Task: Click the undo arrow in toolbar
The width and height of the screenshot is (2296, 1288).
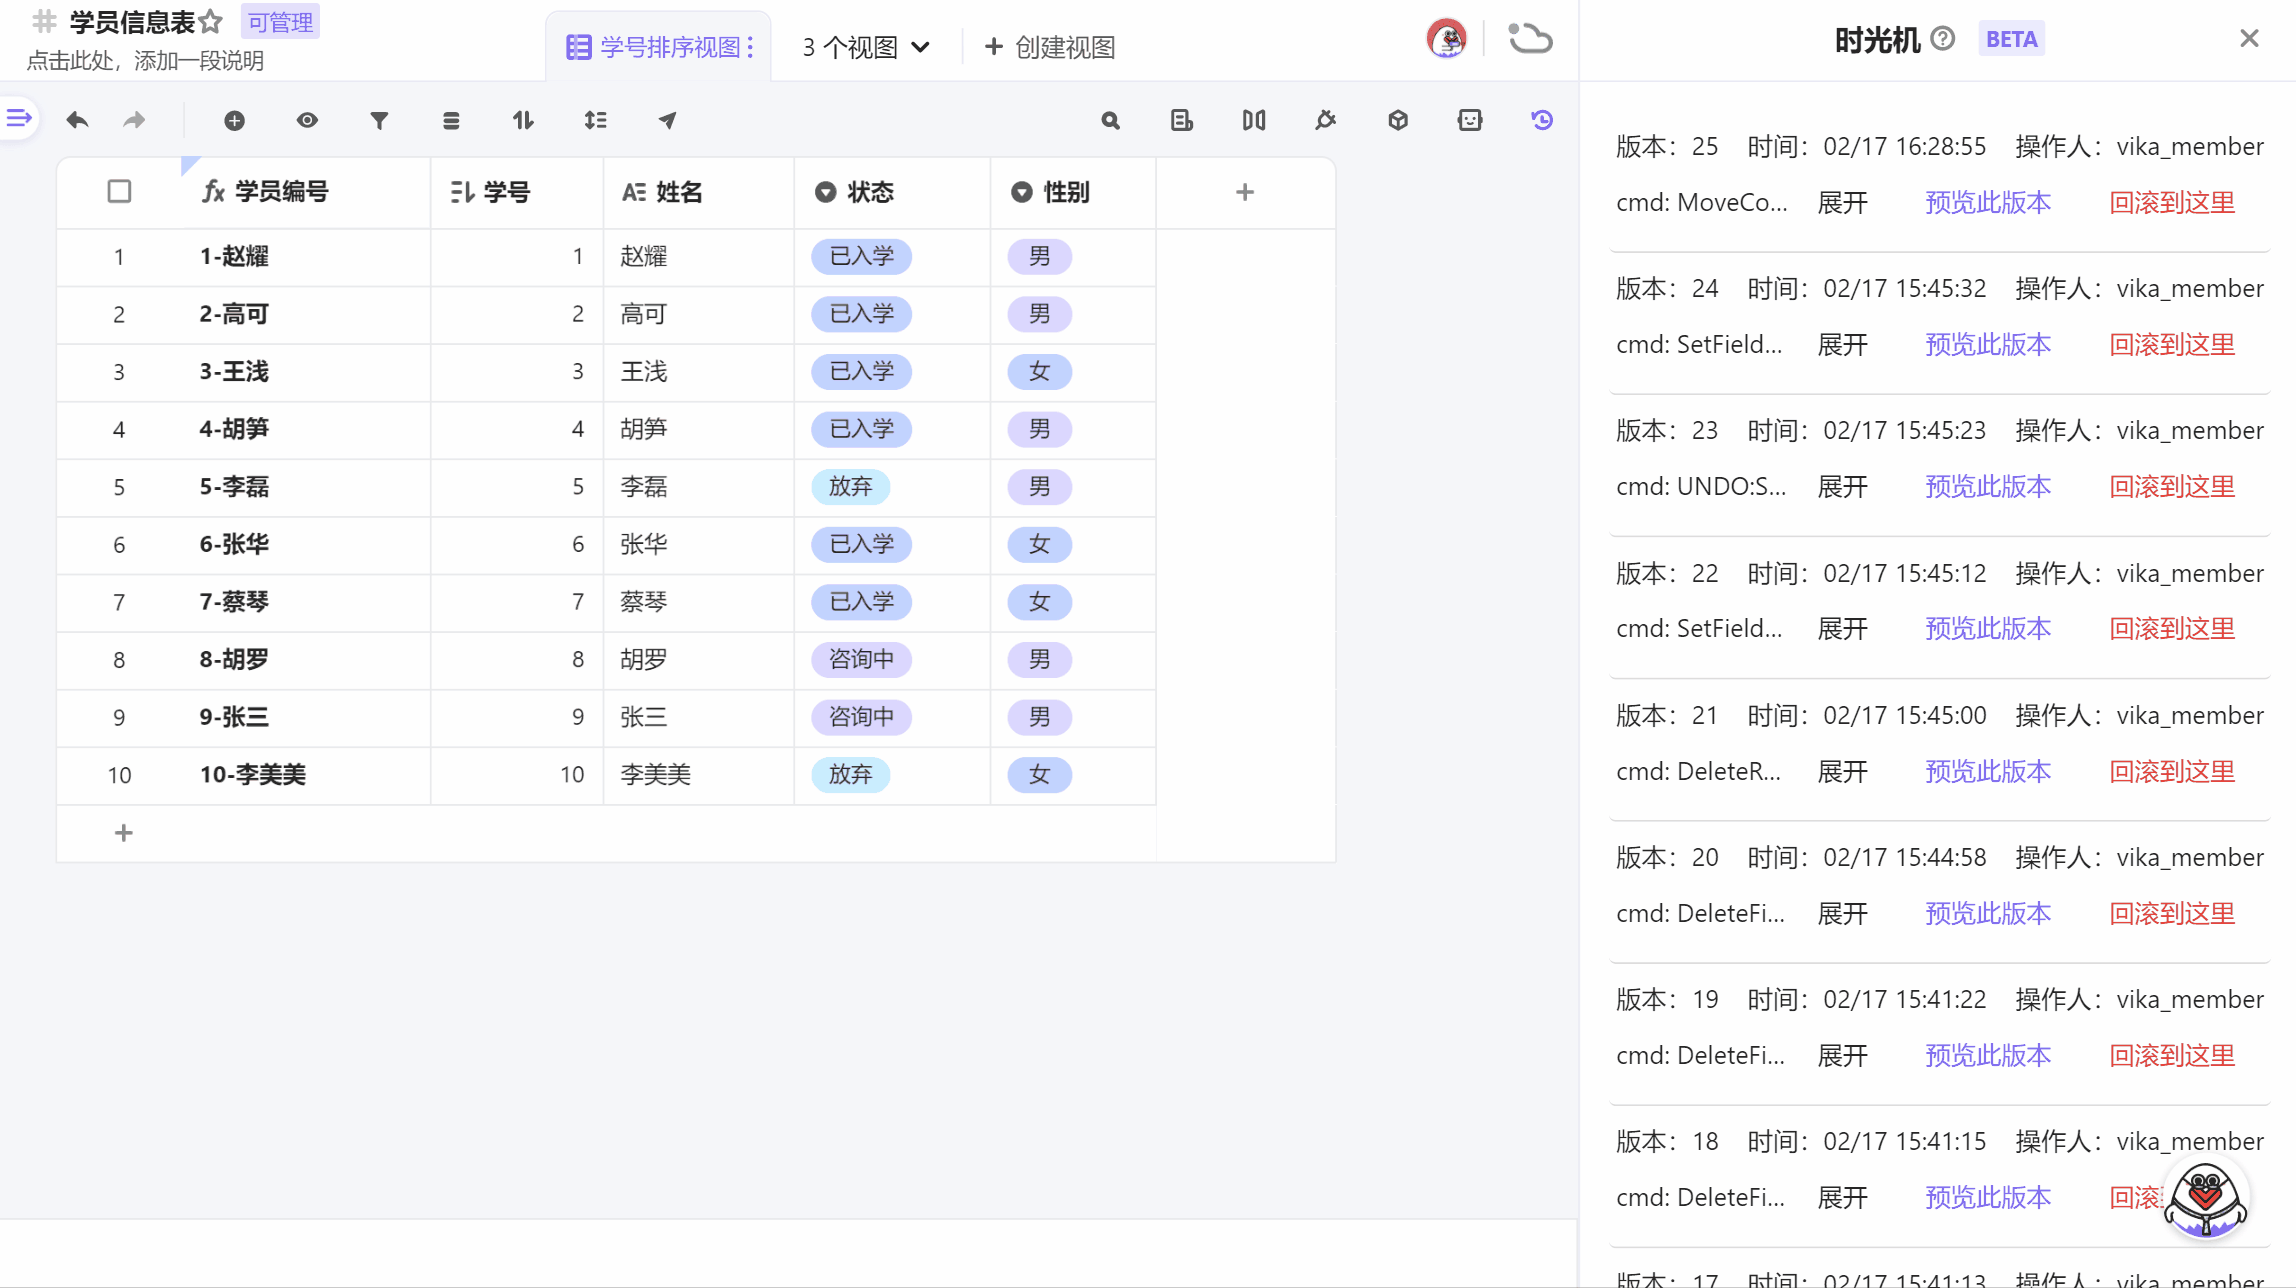Action: (77, 120)
